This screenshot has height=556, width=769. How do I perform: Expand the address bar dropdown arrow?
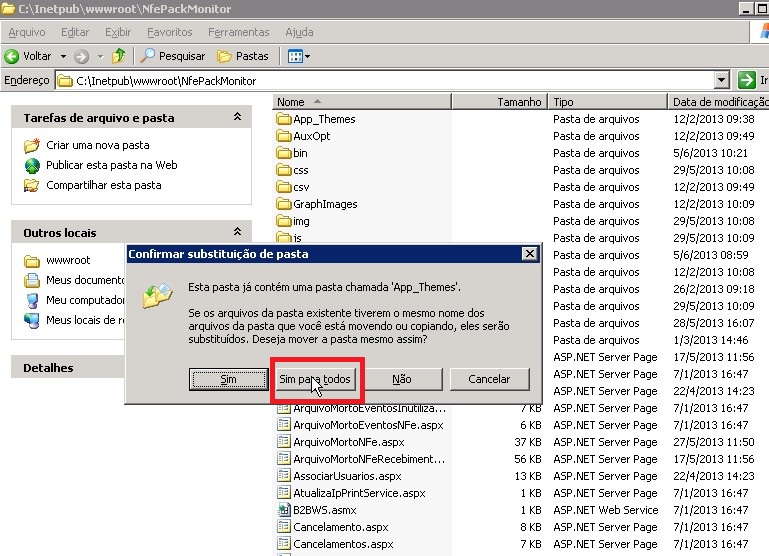tap(722, 81)
